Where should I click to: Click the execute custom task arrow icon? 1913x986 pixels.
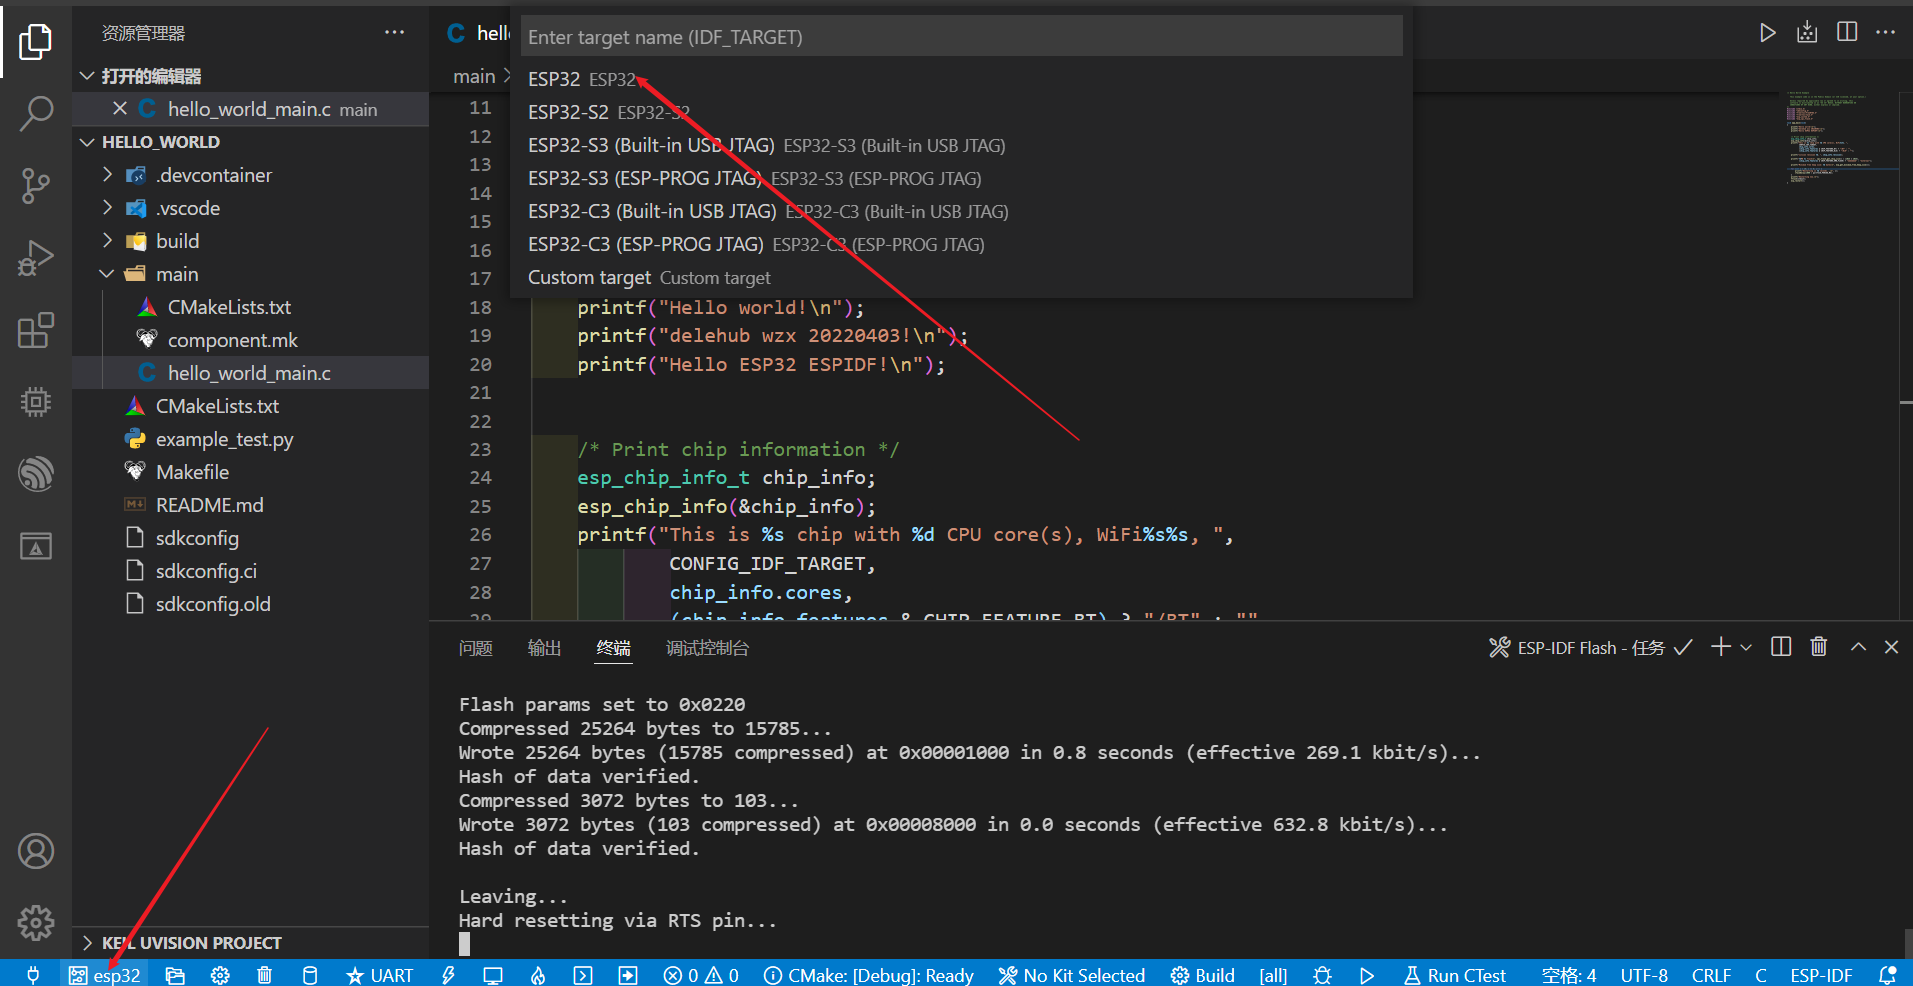click(628, 975)
